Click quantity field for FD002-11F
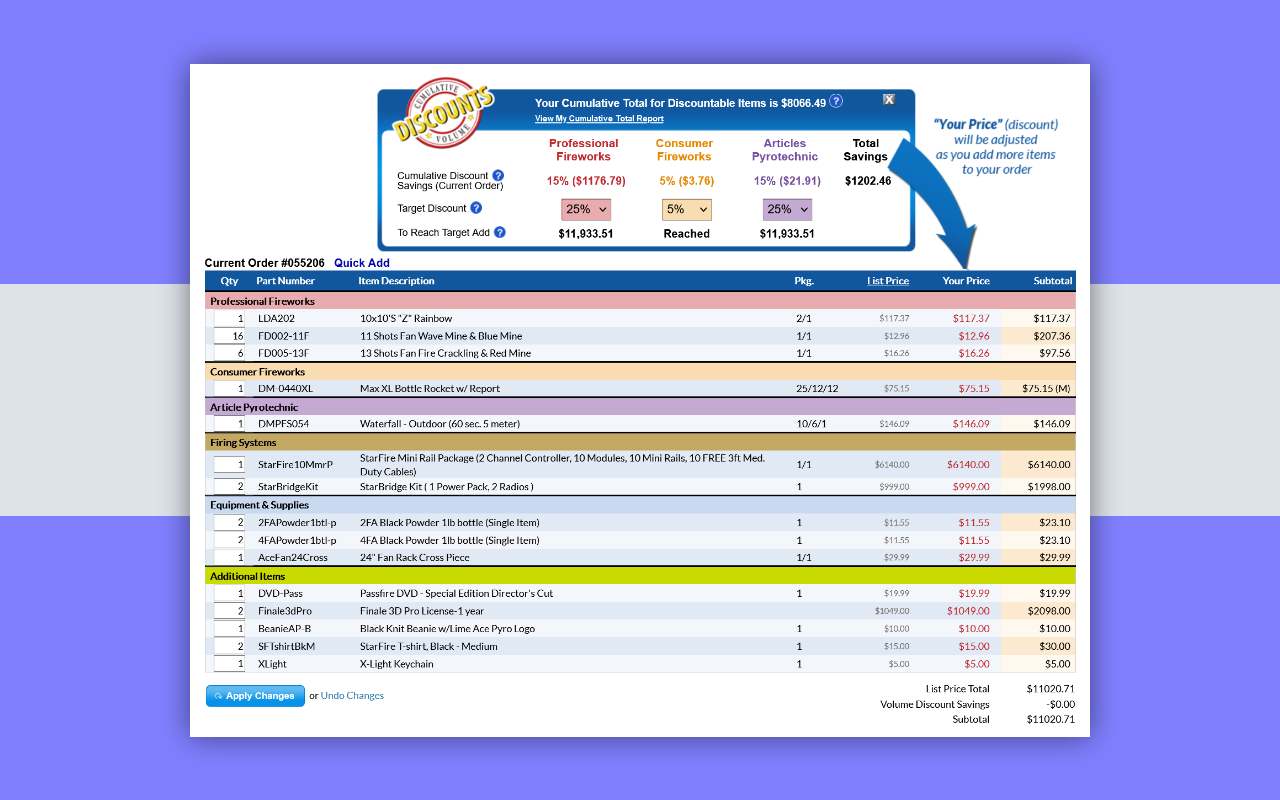 click(229, 336)
